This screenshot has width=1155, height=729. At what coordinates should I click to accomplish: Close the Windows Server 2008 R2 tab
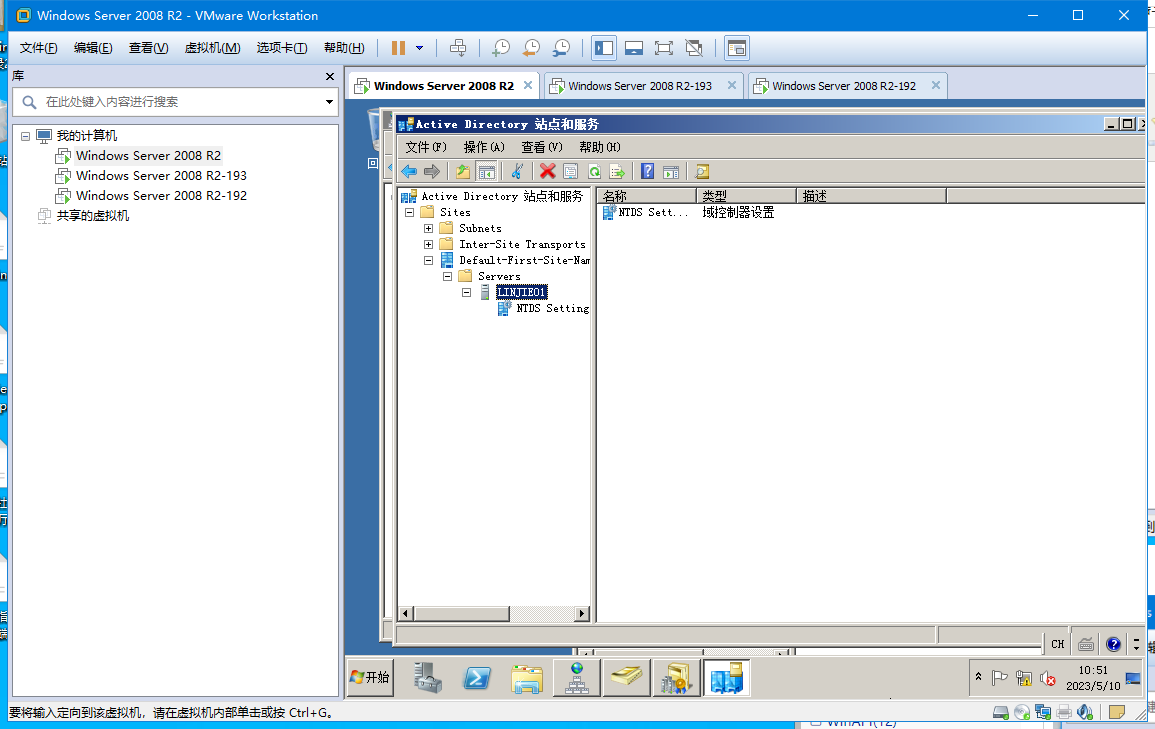(x=528, y=85)
